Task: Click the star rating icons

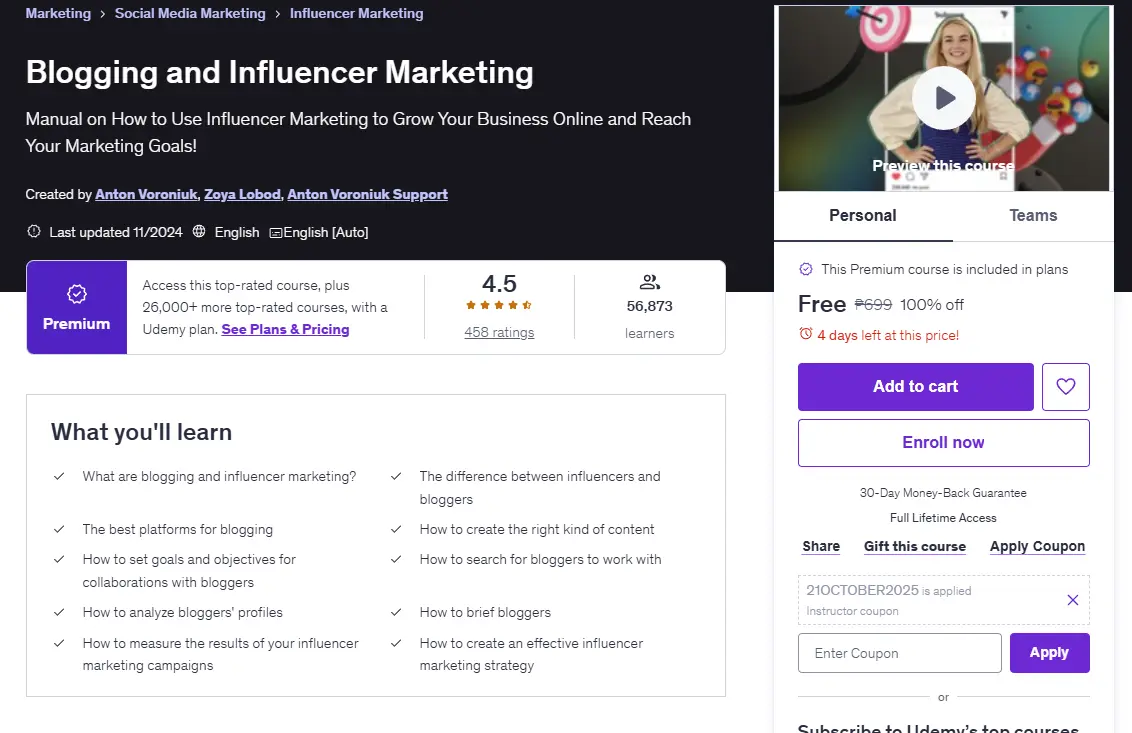Action: tap(499, 305)
